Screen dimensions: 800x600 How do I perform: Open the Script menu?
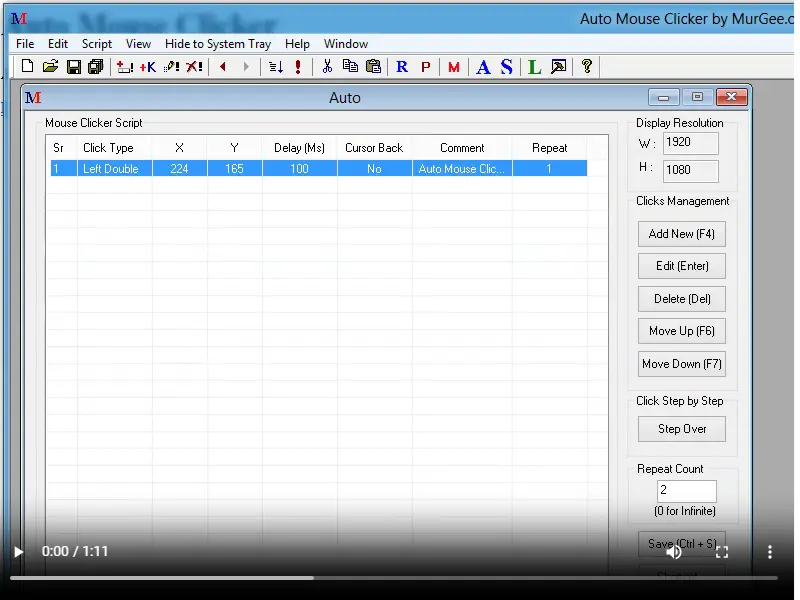point(97,44)
